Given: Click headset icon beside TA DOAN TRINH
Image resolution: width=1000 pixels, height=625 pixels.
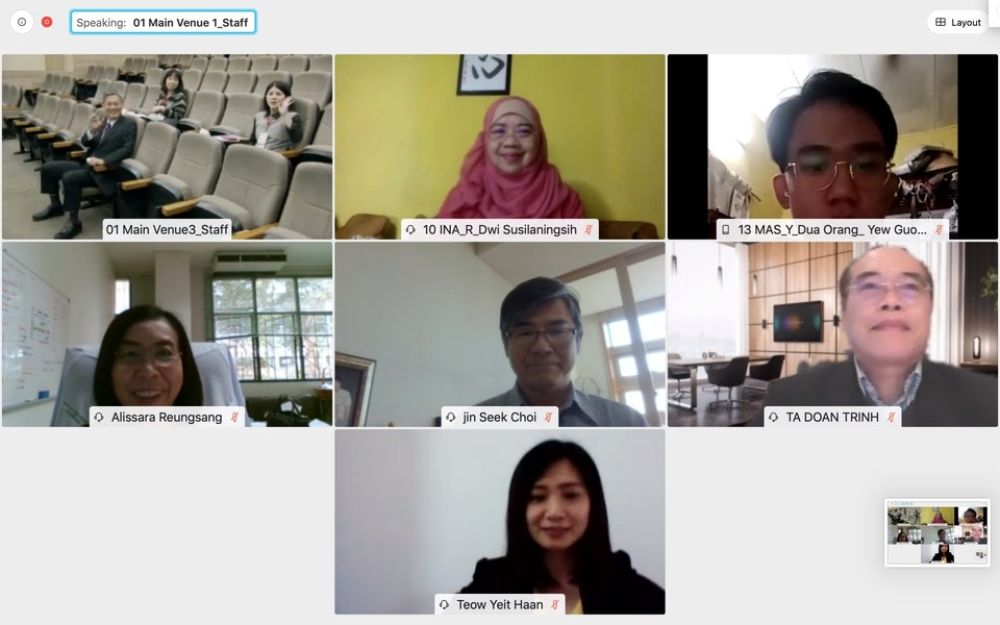Looking at the screenshot, I should click(774, 417).
